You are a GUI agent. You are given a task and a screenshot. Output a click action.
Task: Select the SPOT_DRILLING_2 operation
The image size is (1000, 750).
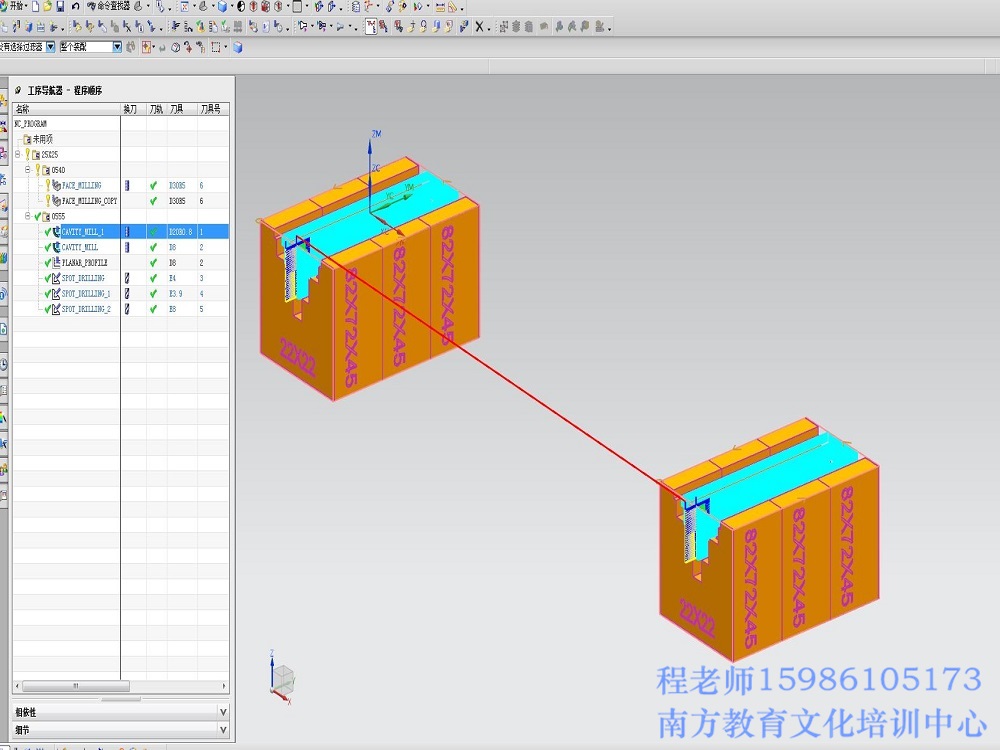tap(86, 309)
